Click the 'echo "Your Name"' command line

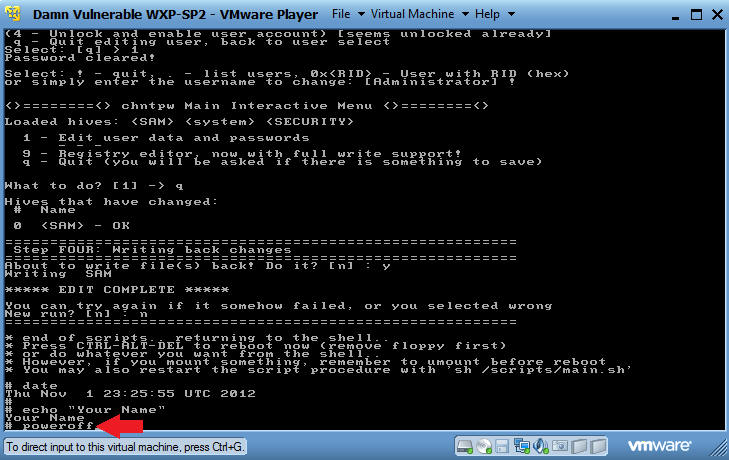click(85, 410)
